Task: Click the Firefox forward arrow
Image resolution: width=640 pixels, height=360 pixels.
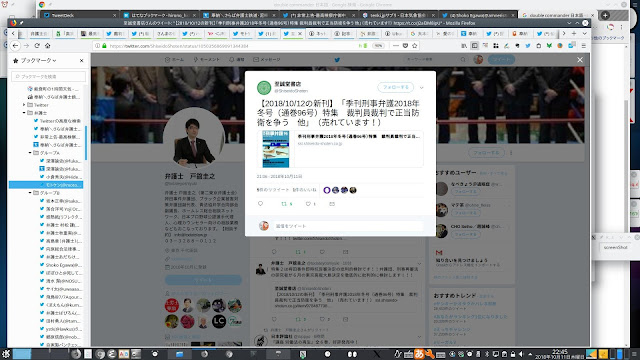Action: point(26,46)
